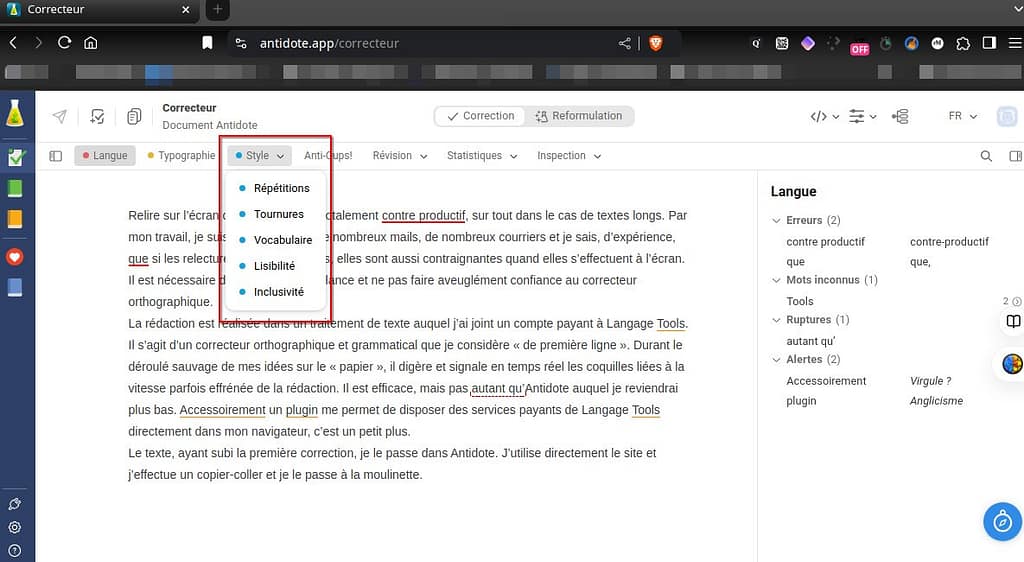Click the red heart favorites icon
The width and height of the screenshot is (1024, 562).
coord(15,257)
